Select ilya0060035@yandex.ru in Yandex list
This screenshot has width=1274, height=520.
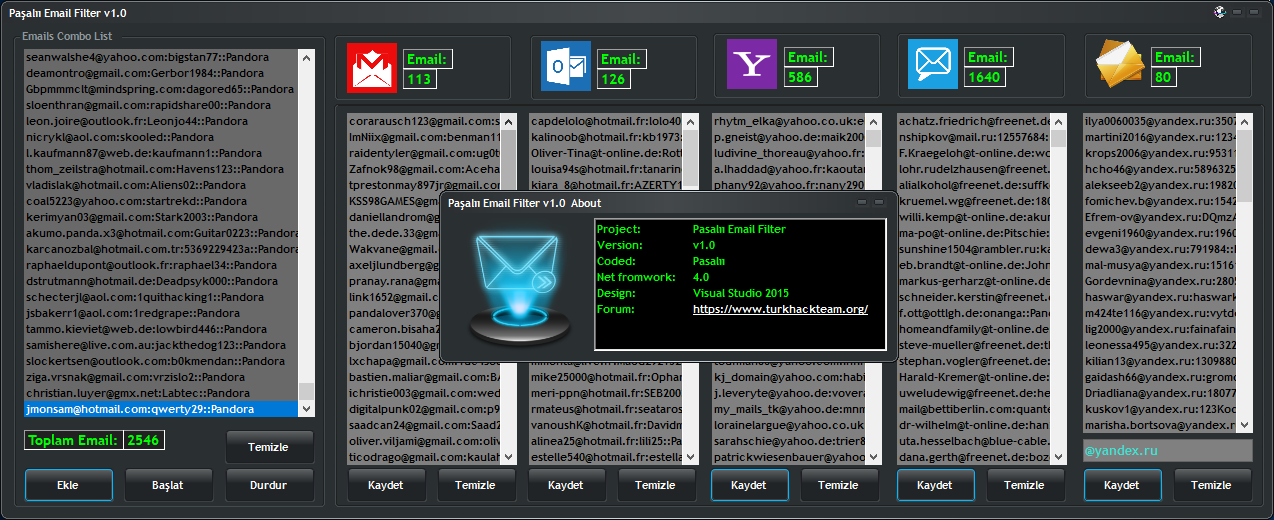[x=1160, y=120]
